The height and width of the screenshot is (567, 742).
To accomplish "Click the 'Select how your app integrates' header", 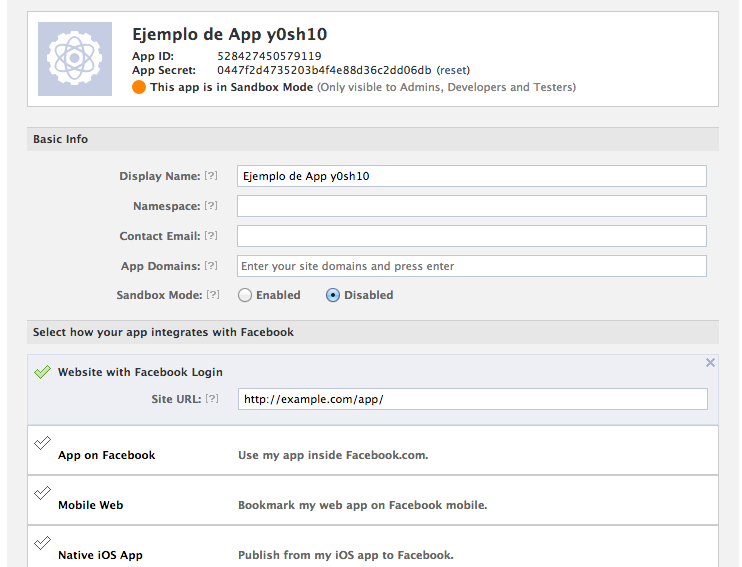I will pyautogui.click(x=373, y=332).
